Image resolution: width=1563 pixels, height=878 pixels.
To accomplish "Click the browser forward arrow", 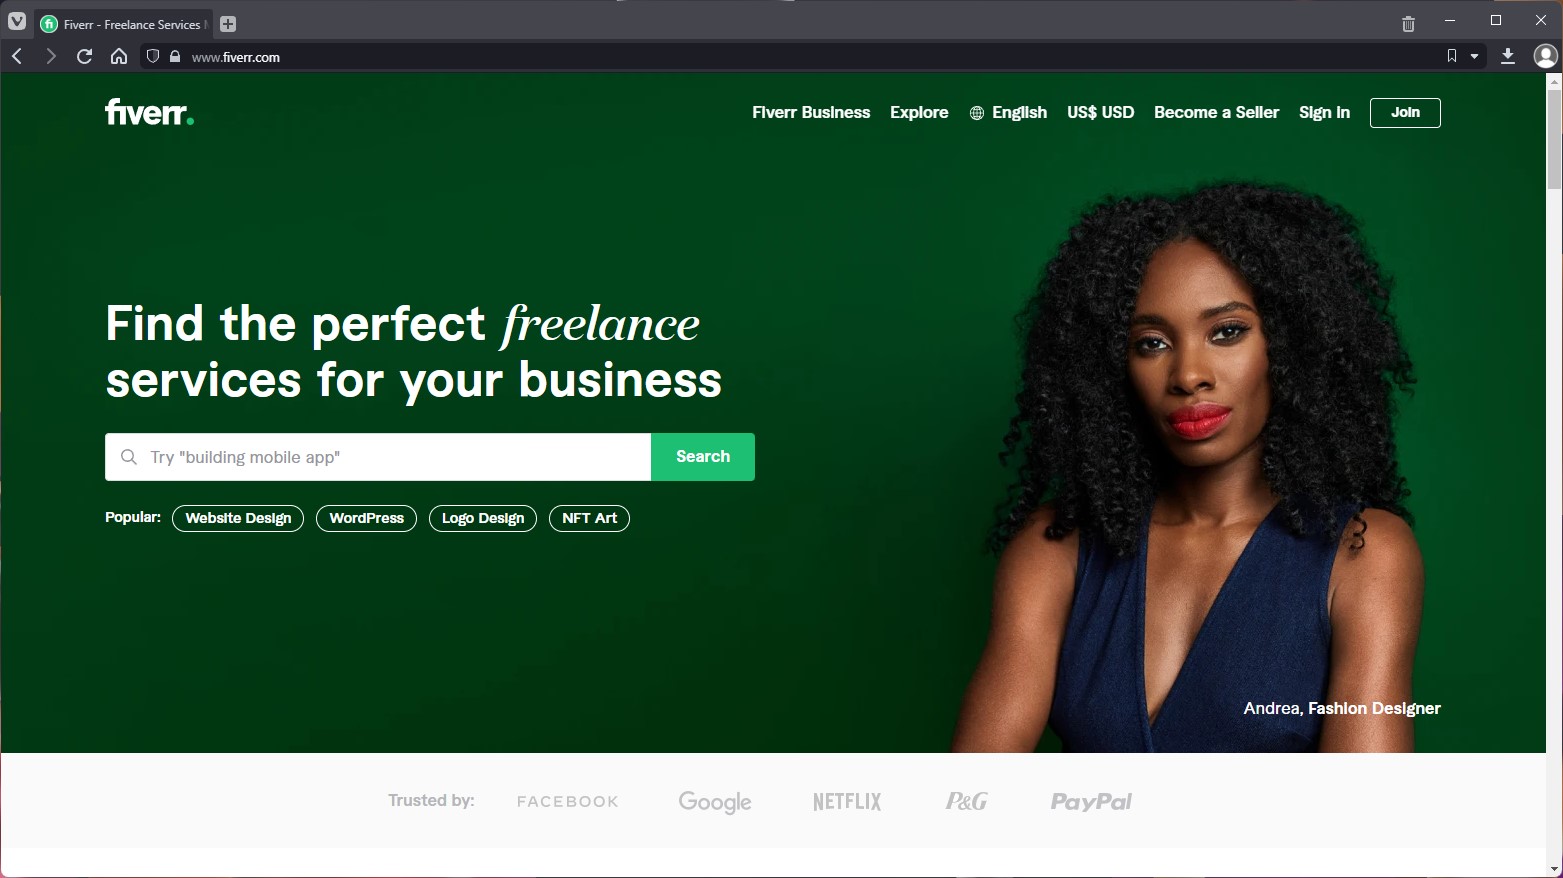I will tap(50, 56).
